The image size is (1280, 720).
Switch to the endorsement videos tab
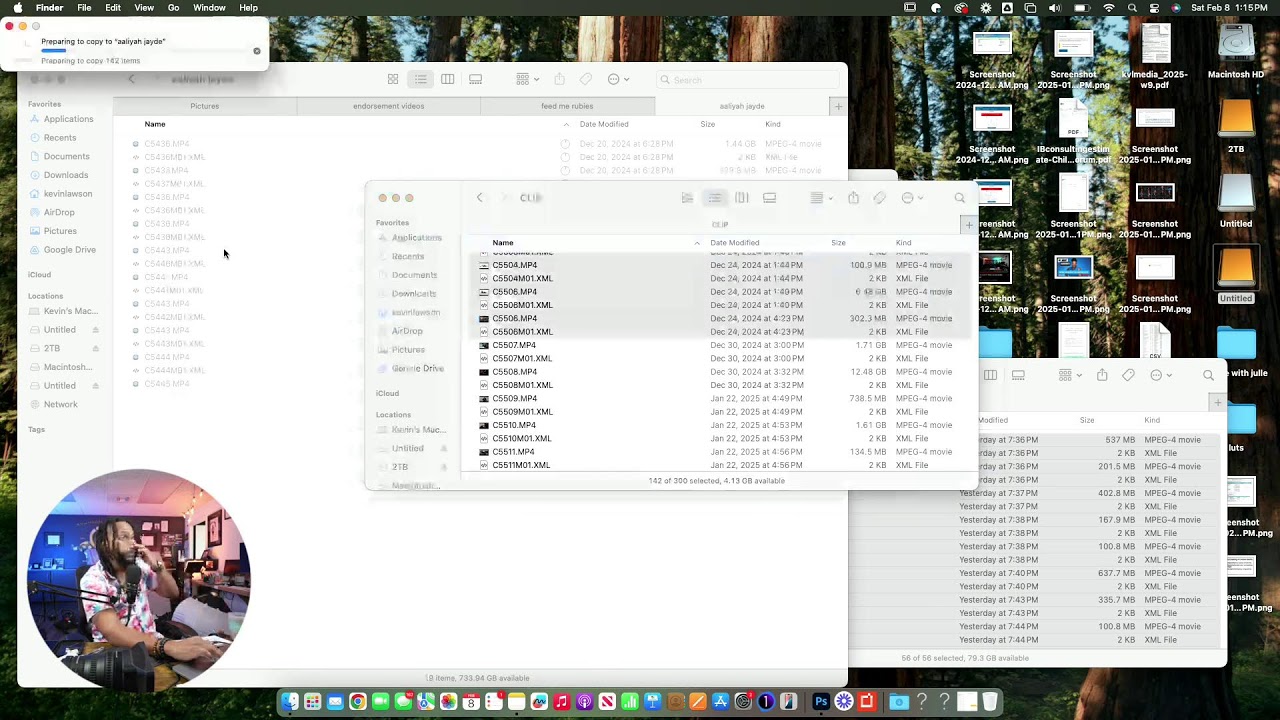388,106
